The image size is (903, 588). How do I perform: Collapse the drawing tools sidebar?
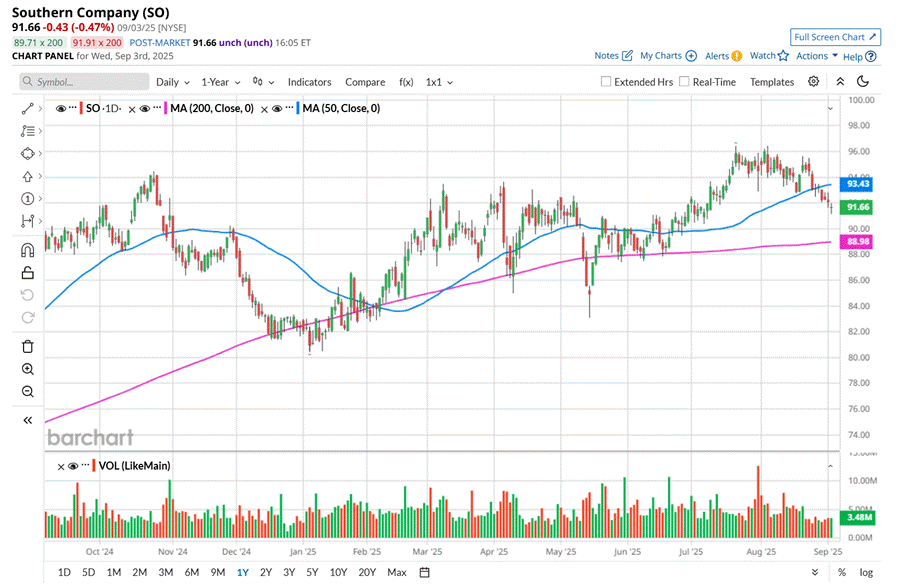[x=28, y=420]
